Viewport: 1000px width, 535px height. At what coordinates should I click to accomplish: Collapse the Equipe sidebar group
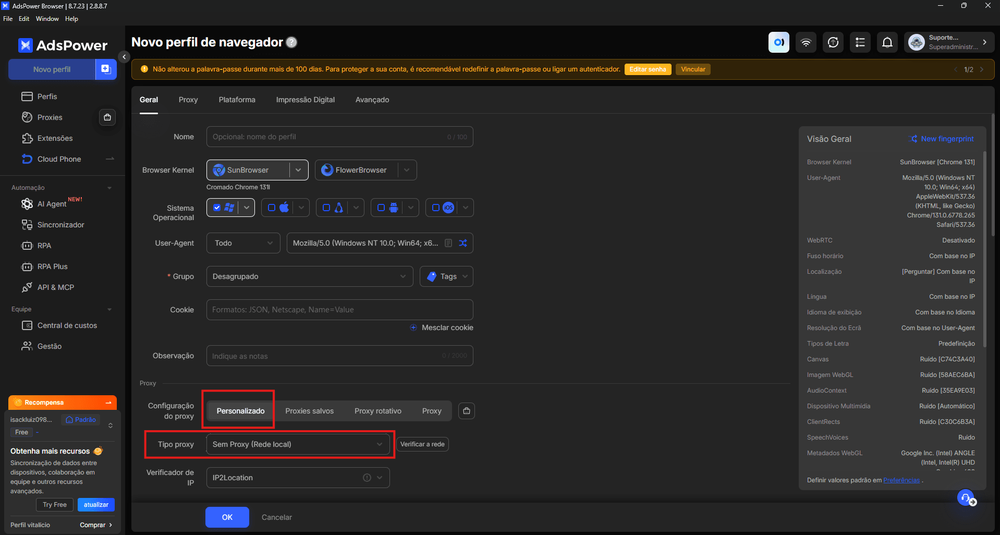(109, 309)
